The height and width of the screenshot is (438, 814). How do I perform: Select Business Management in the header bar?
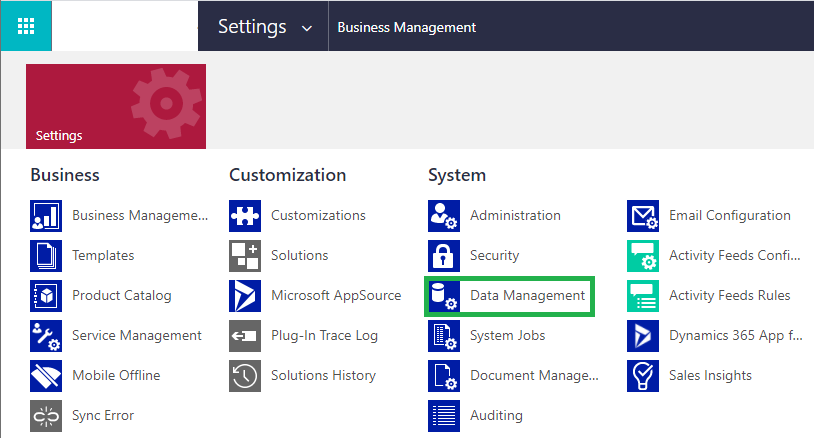click(406, 28)
